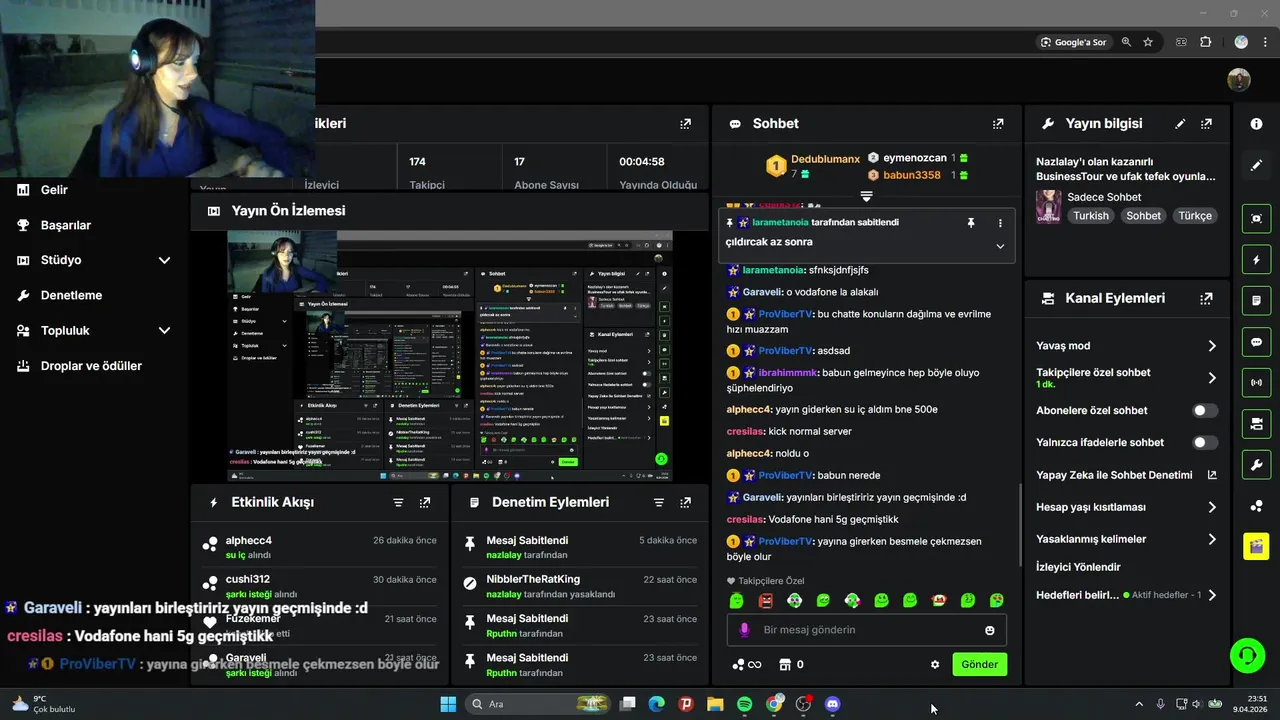Open Spotify from the taskbar
Viewport: 1280px width, 720px height.
(x=744, y=704)
